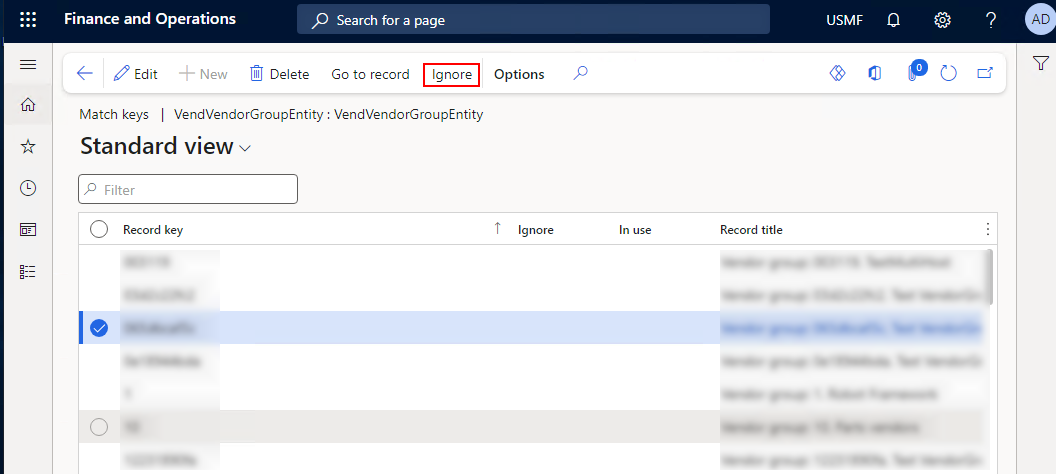
Task: Sort by Record key column header
Action: click(x=153, y=230)
